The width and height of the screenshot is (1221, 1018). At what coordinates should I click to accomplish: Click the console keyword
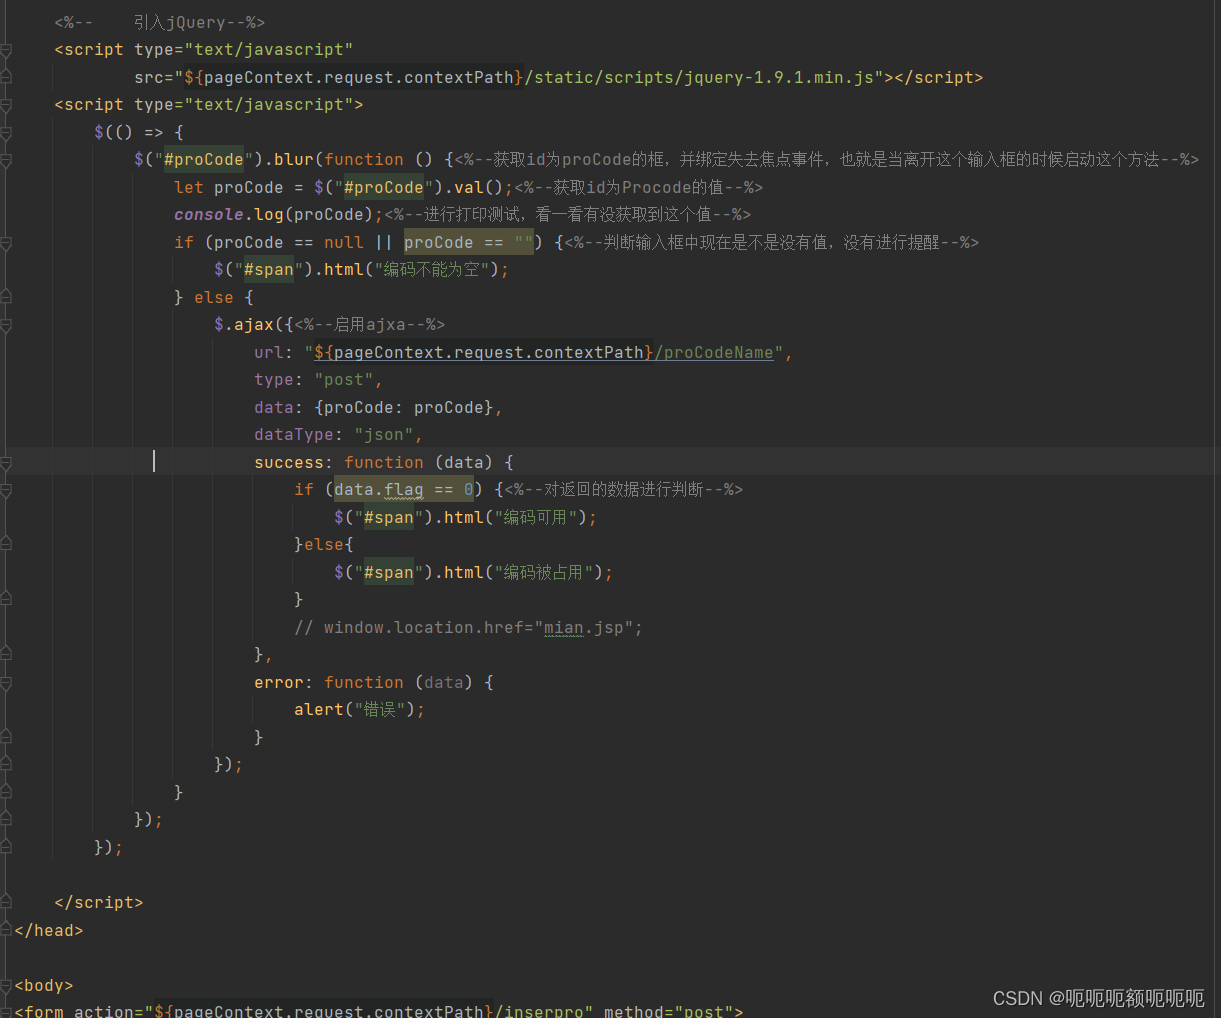pyautogui.click(x=209, y=215)
